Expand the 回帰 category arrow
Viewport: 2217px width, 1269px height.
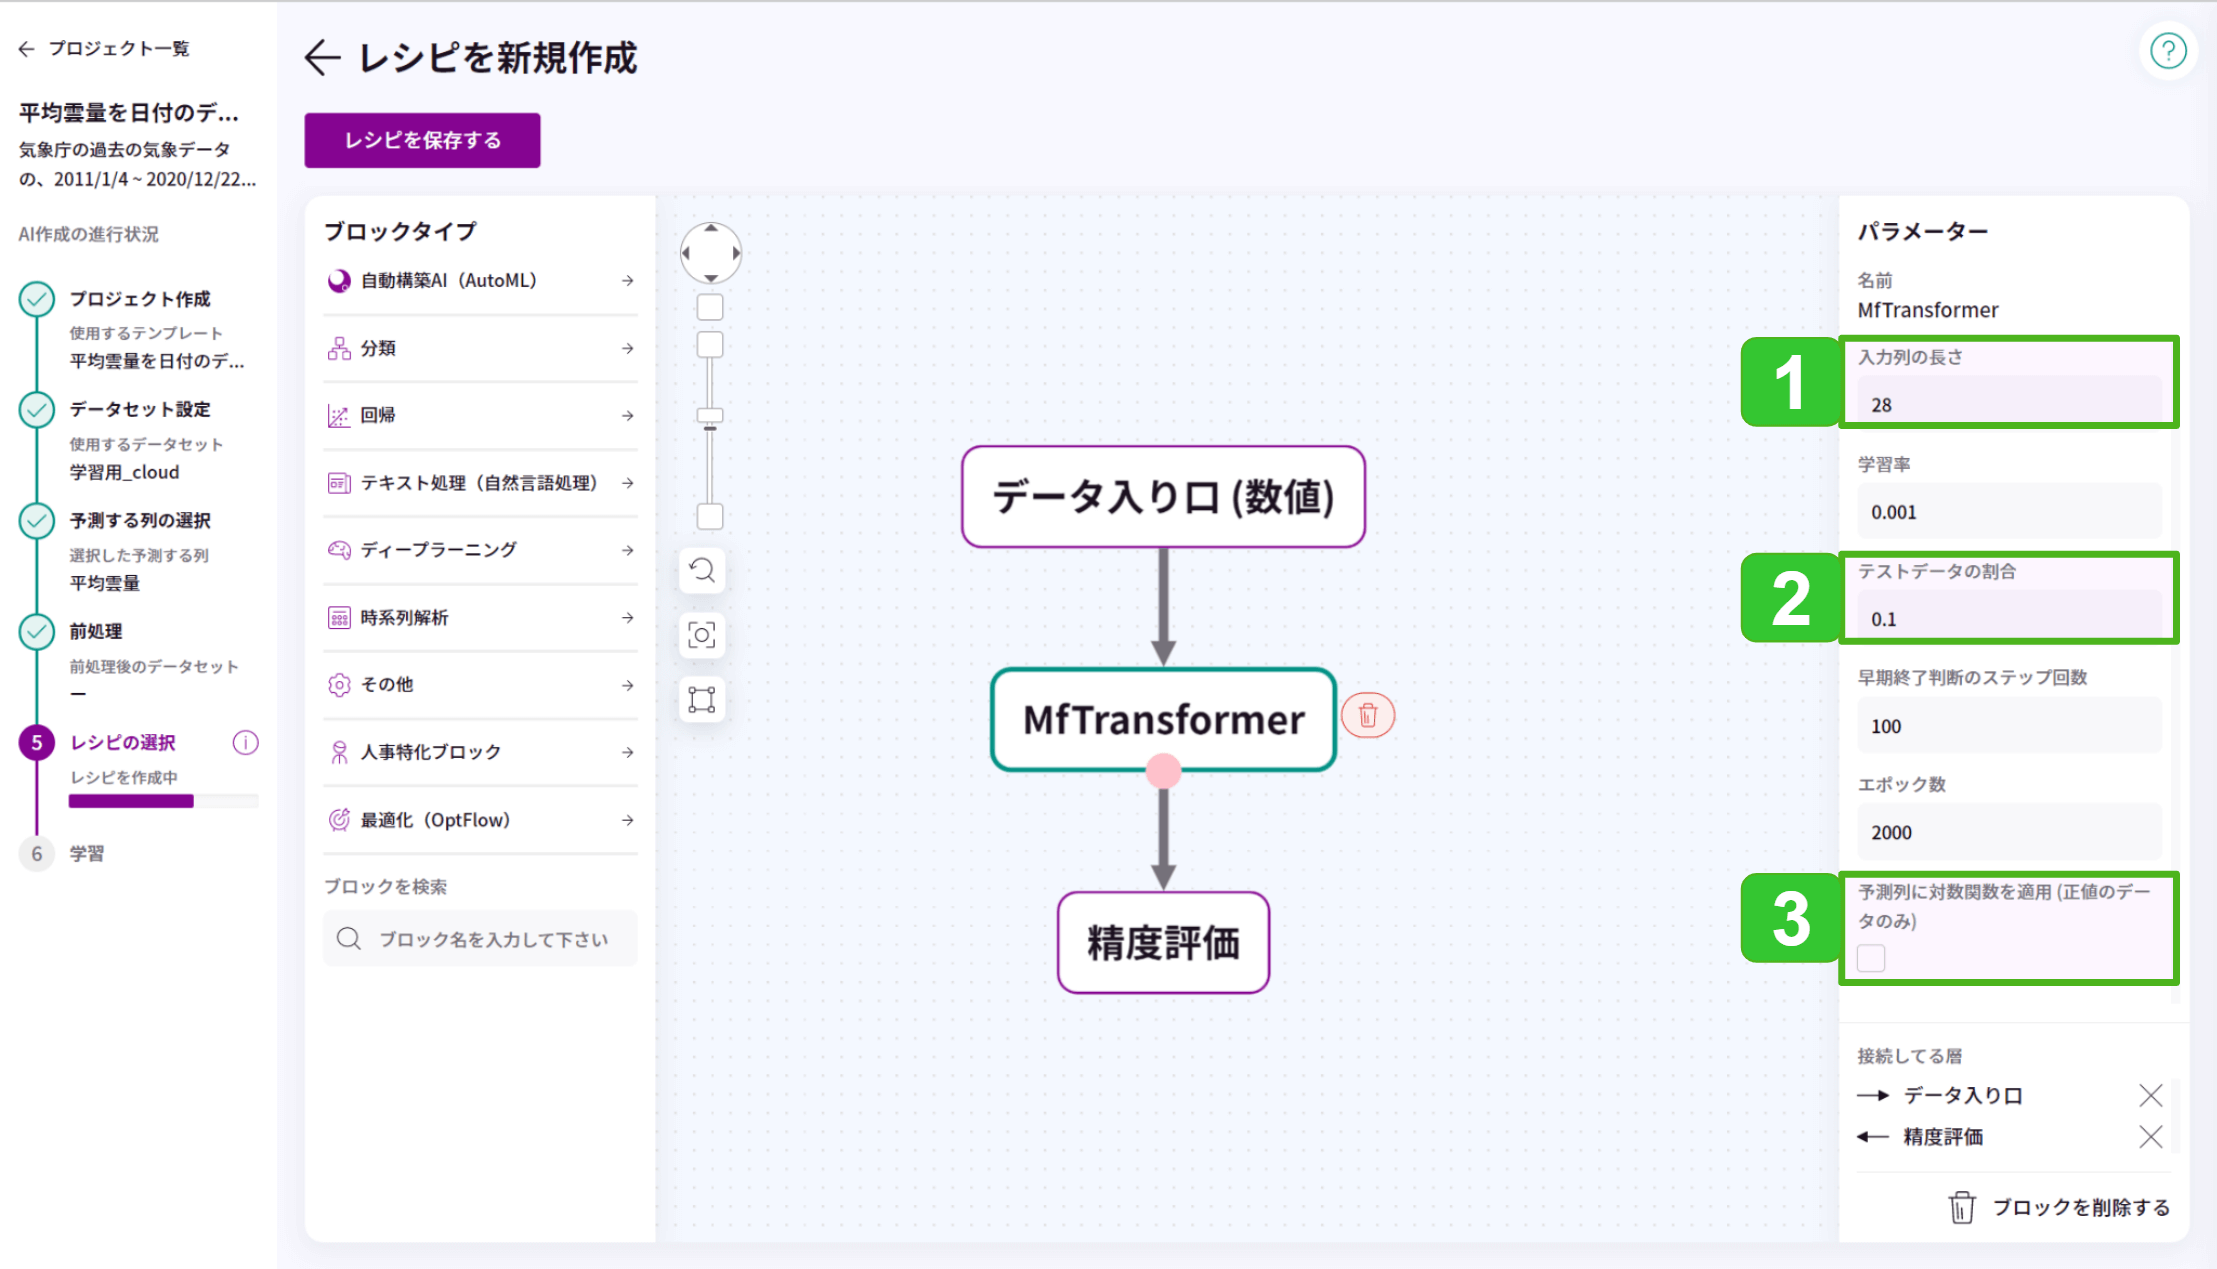[628, 415]
